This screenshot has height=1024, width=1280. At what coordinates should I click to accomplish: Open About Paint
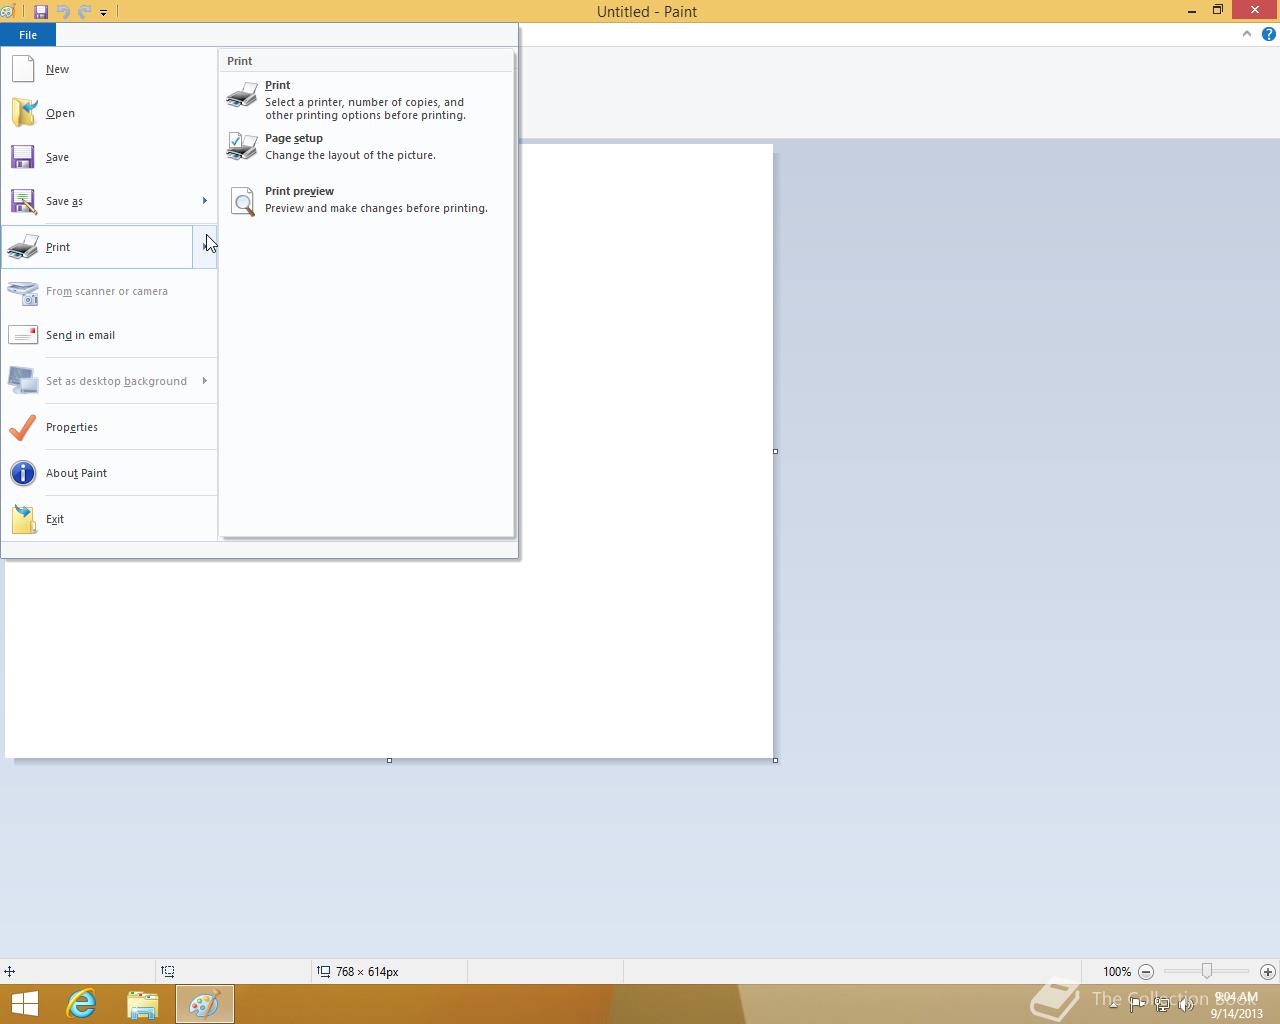109,473
